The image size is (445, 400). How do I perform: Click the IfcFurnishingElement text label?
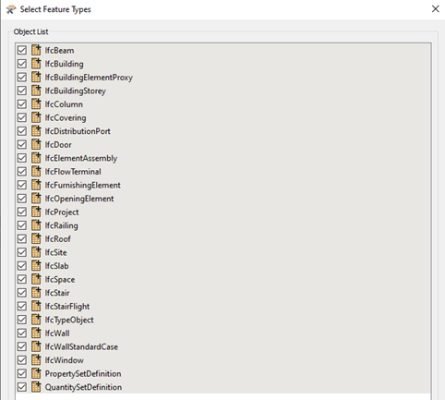coord(83,185)
